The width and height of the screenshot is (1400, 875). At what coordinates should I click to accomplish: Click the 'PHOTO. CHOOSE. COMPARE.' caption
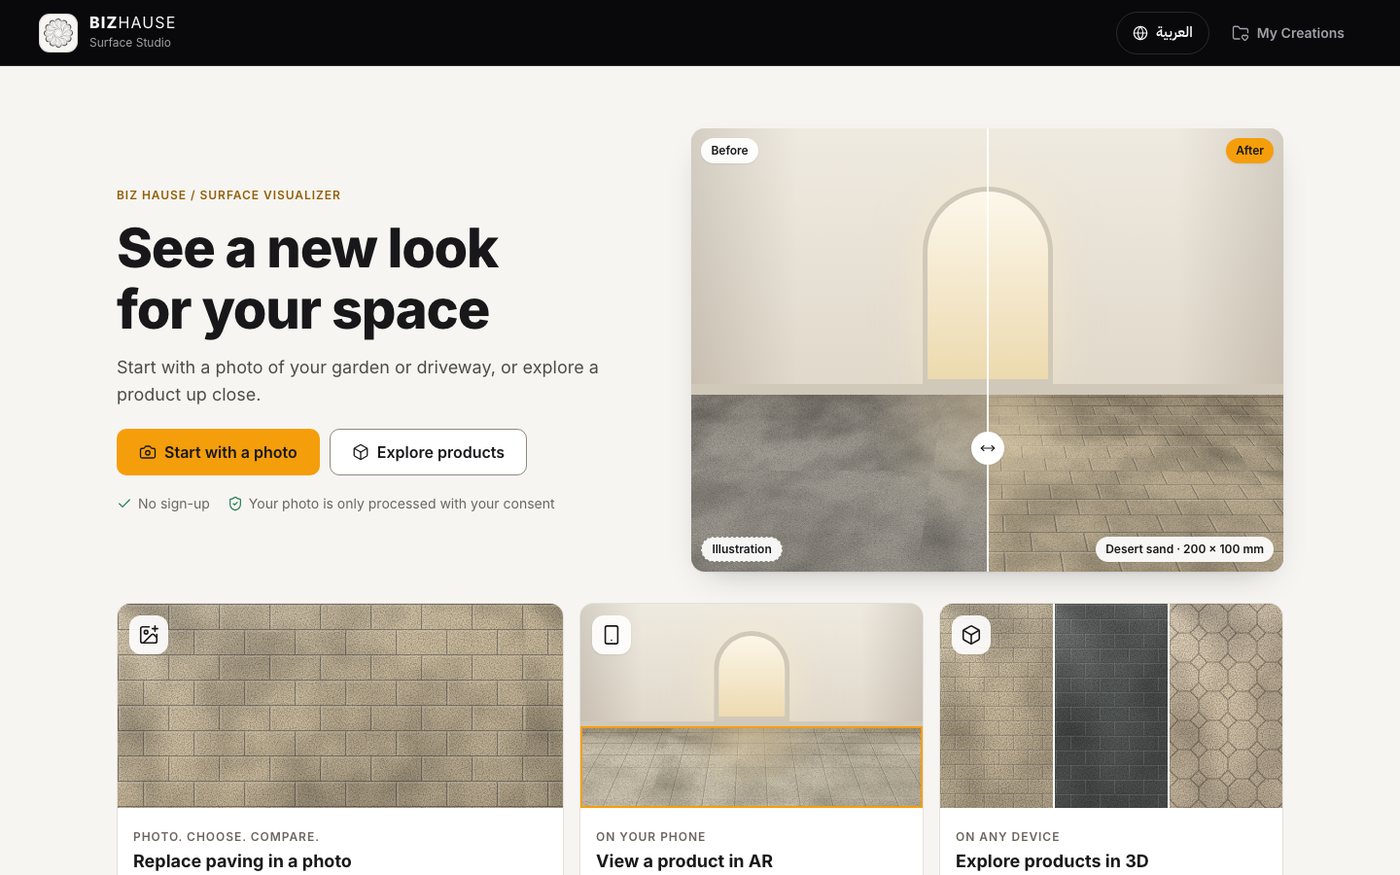(226, 836)
